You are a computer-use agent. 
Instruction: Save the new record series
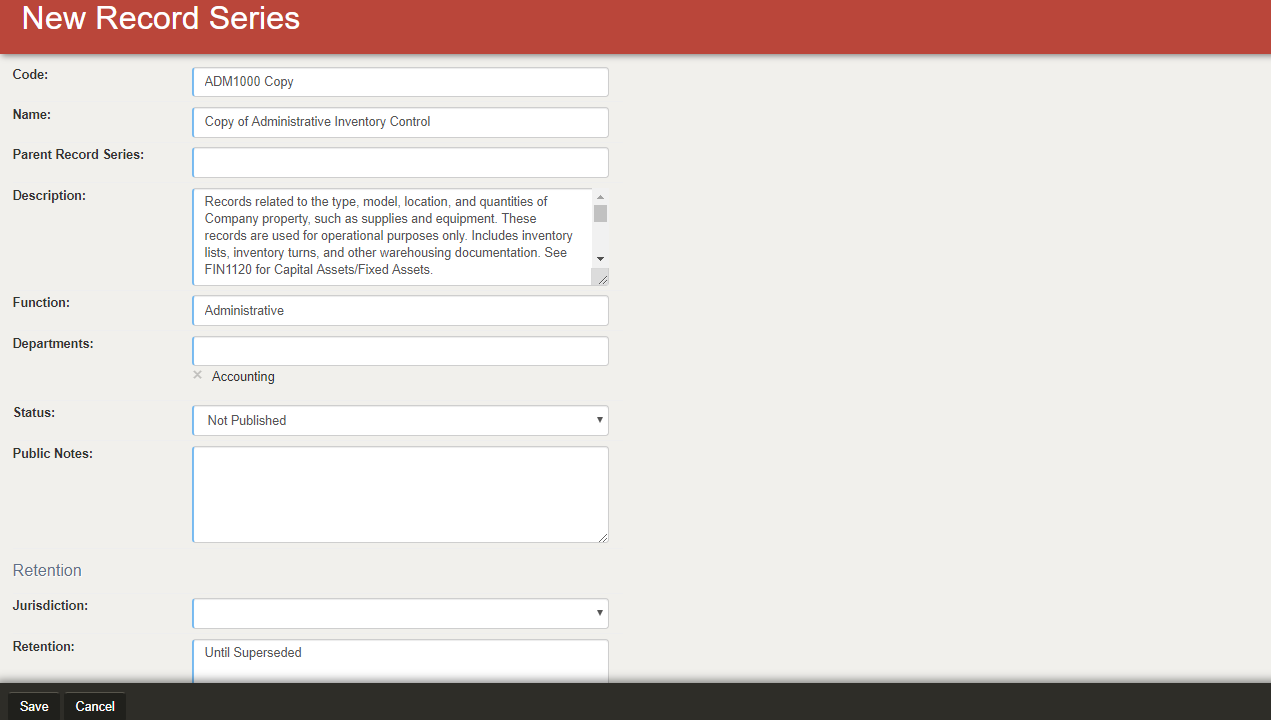pyautogui.click(x=34, y=706)
